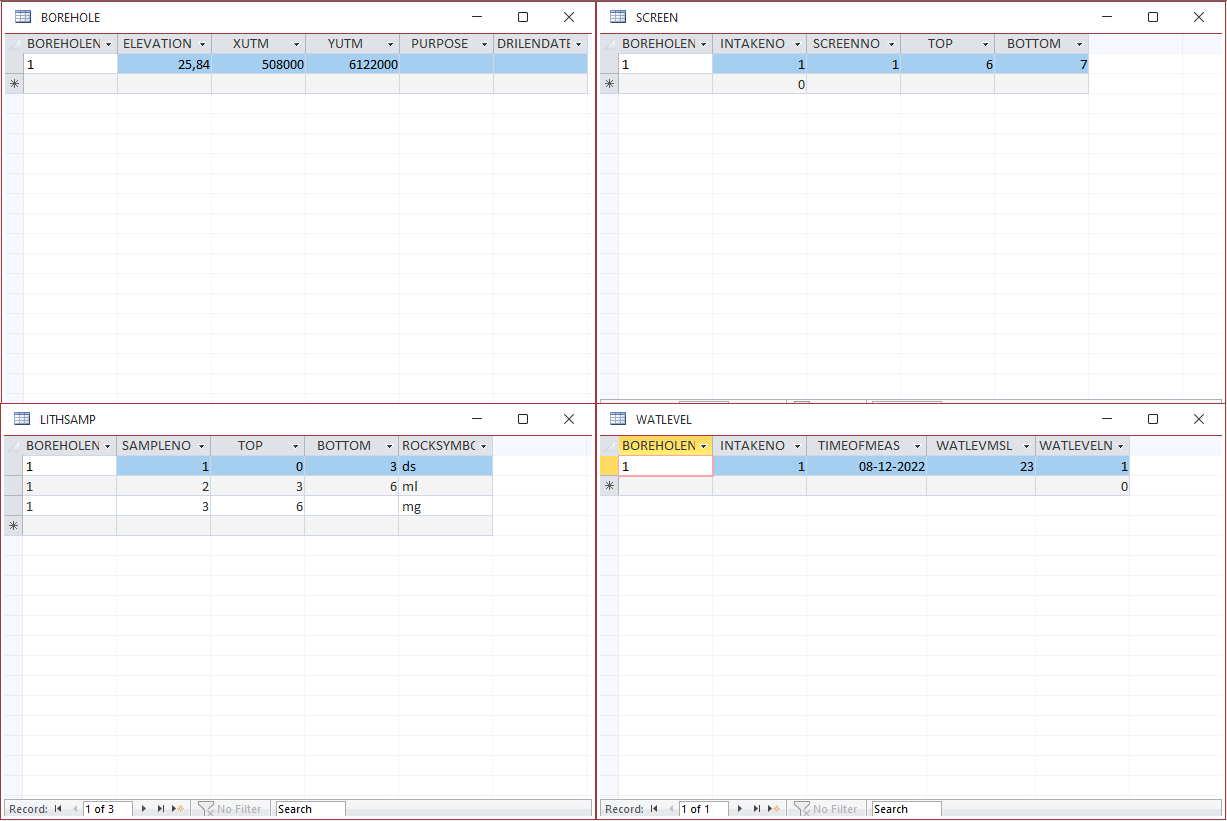Go to previous record in LITHSAMP navigator
The height and width of the screenshot is (821, 1227).
point(75,809)
